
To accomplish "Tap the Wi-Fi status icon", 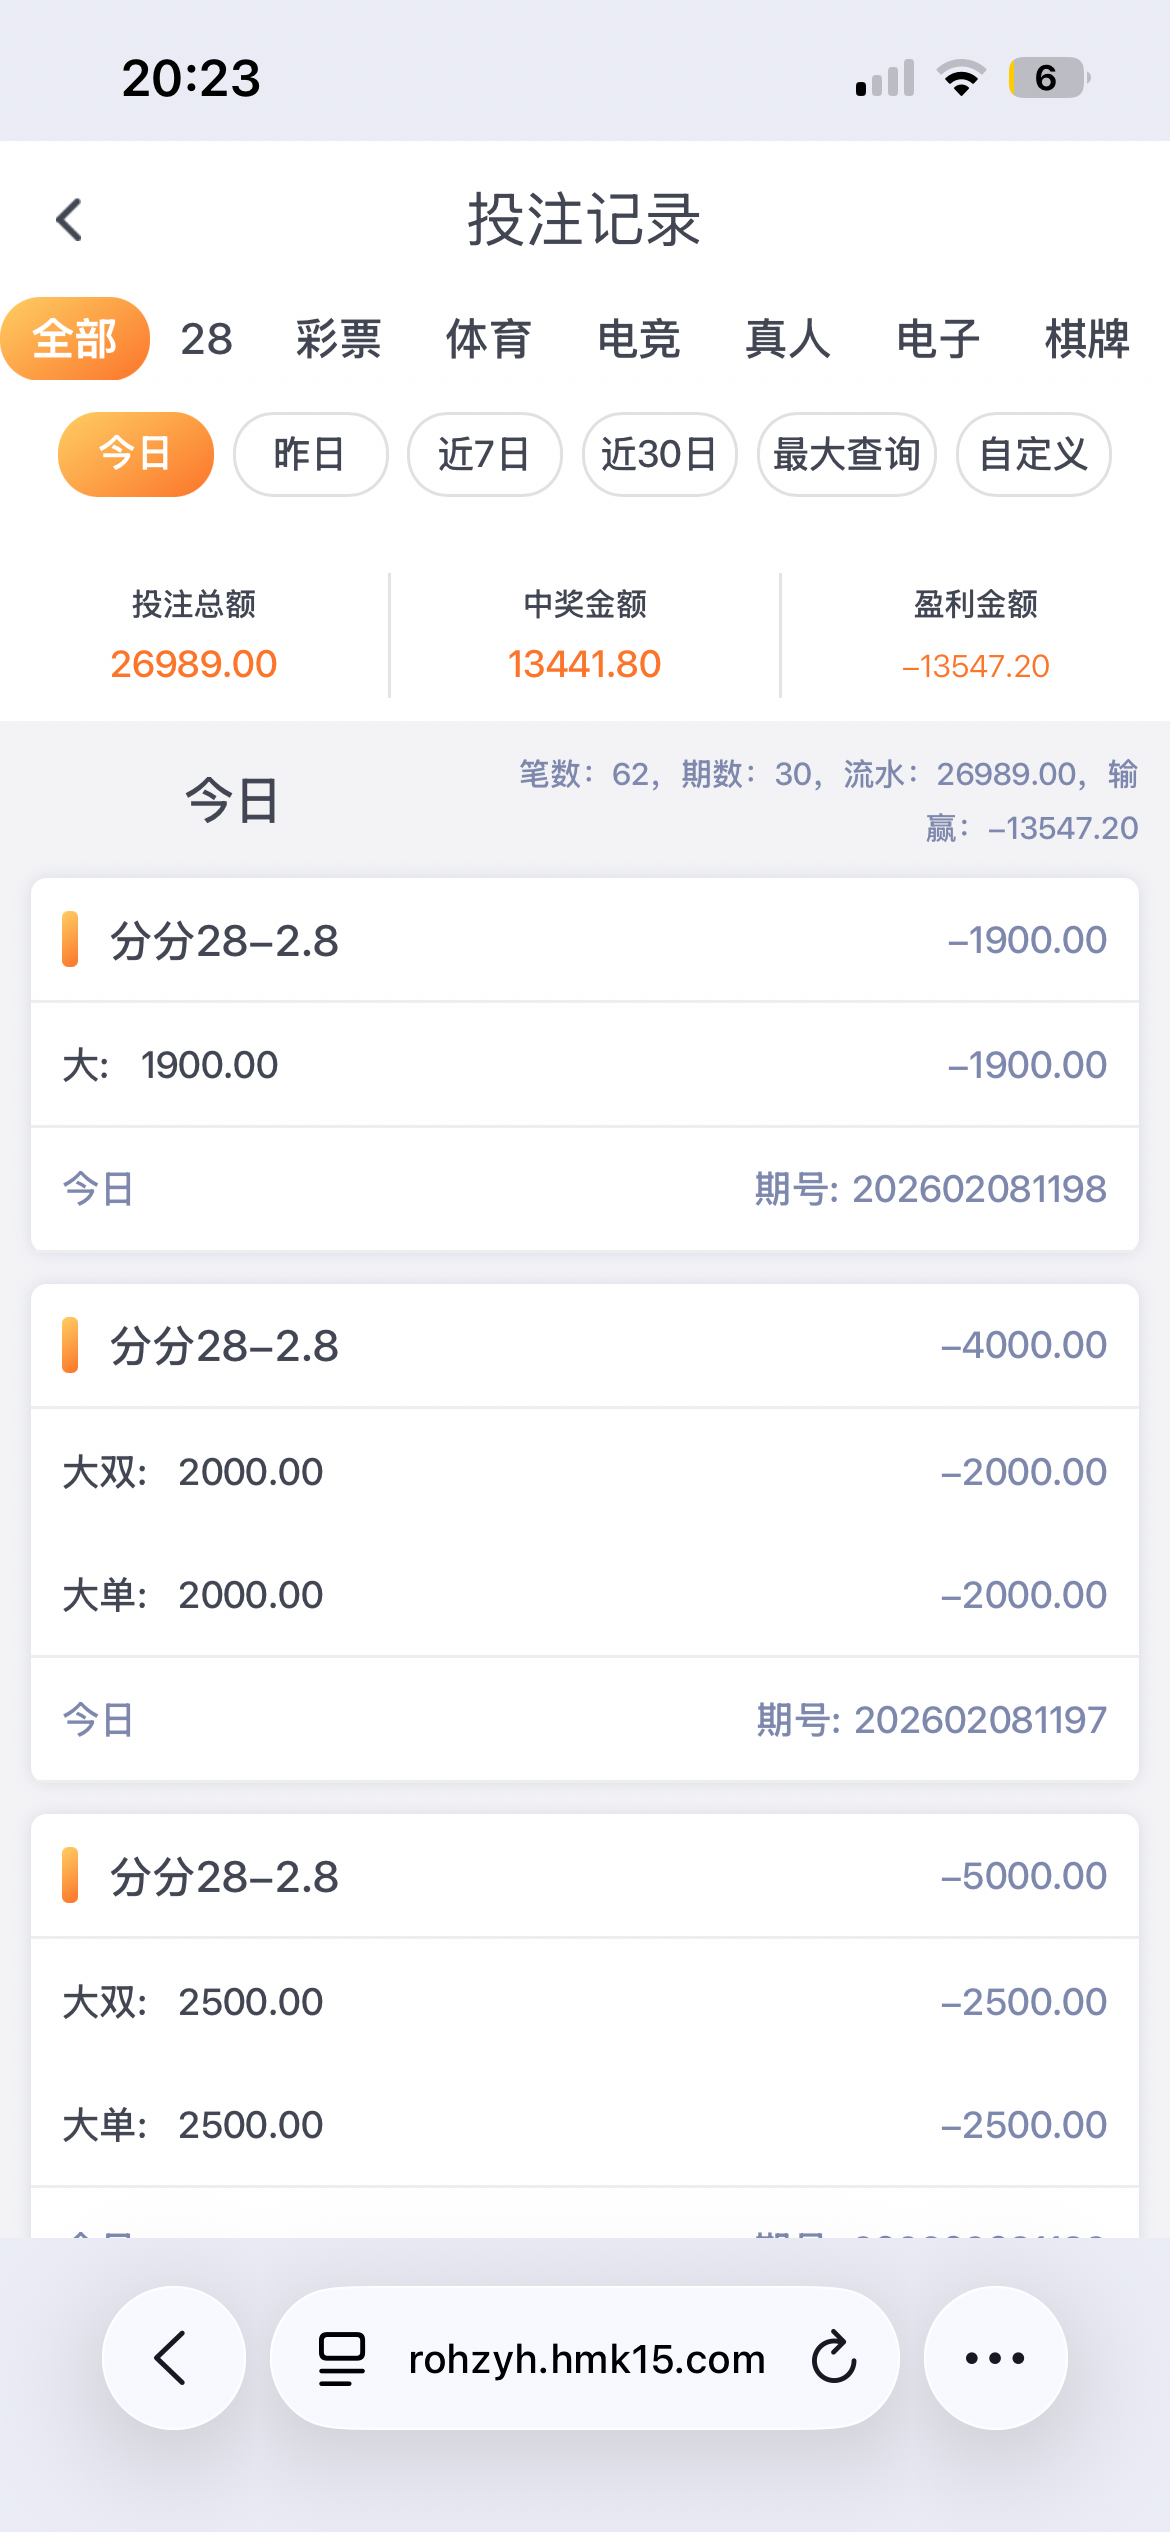I will pos(961,78).
